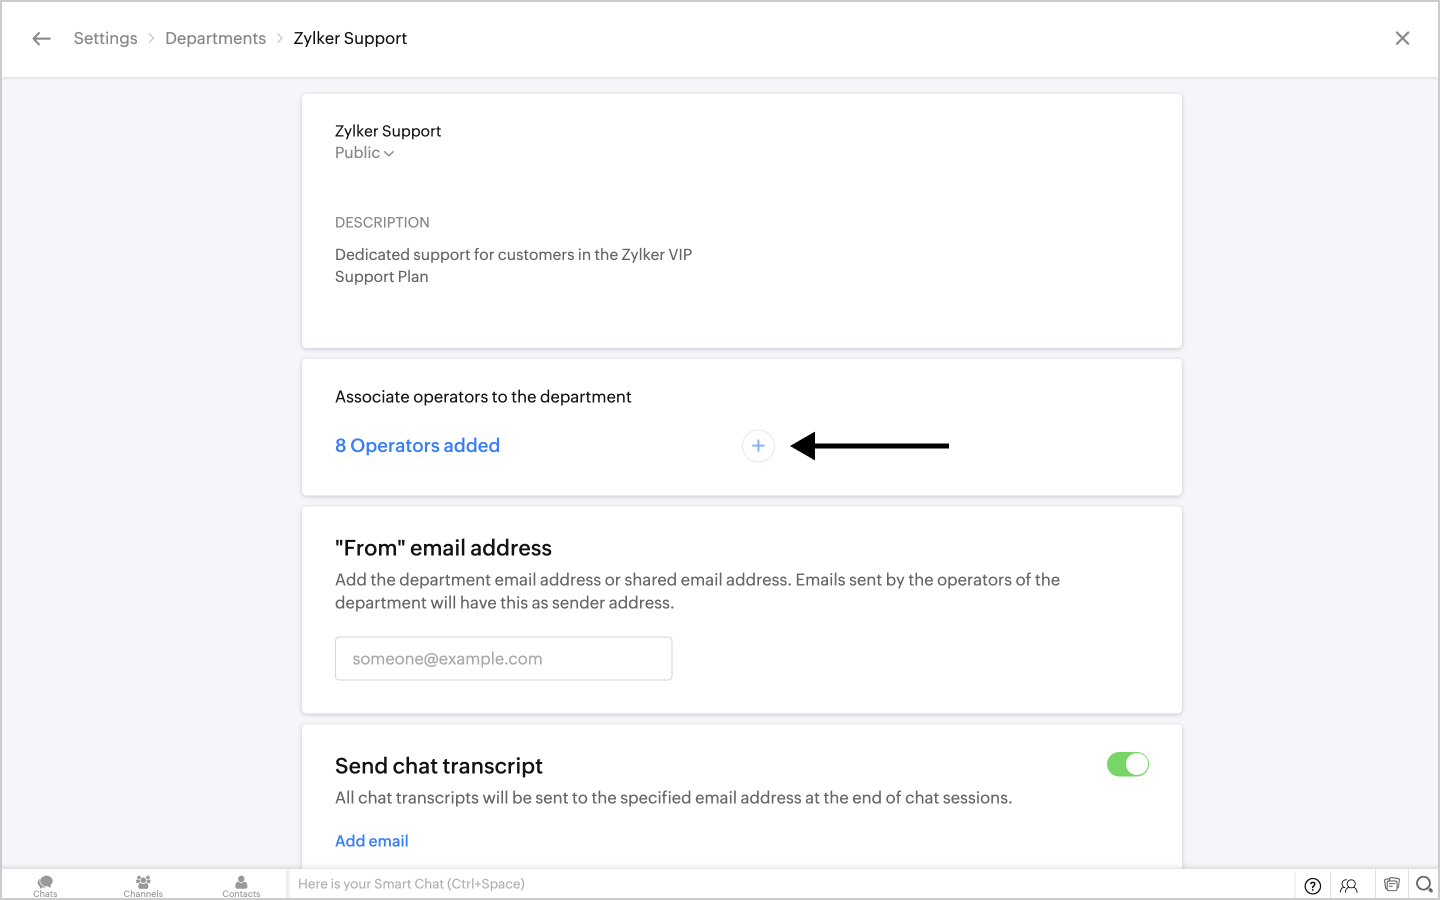Open Channels in the bottom bar
Image resolution: width=1440 pixels, height=900 pixels.
pyautogui.click(x=143, y=885)
